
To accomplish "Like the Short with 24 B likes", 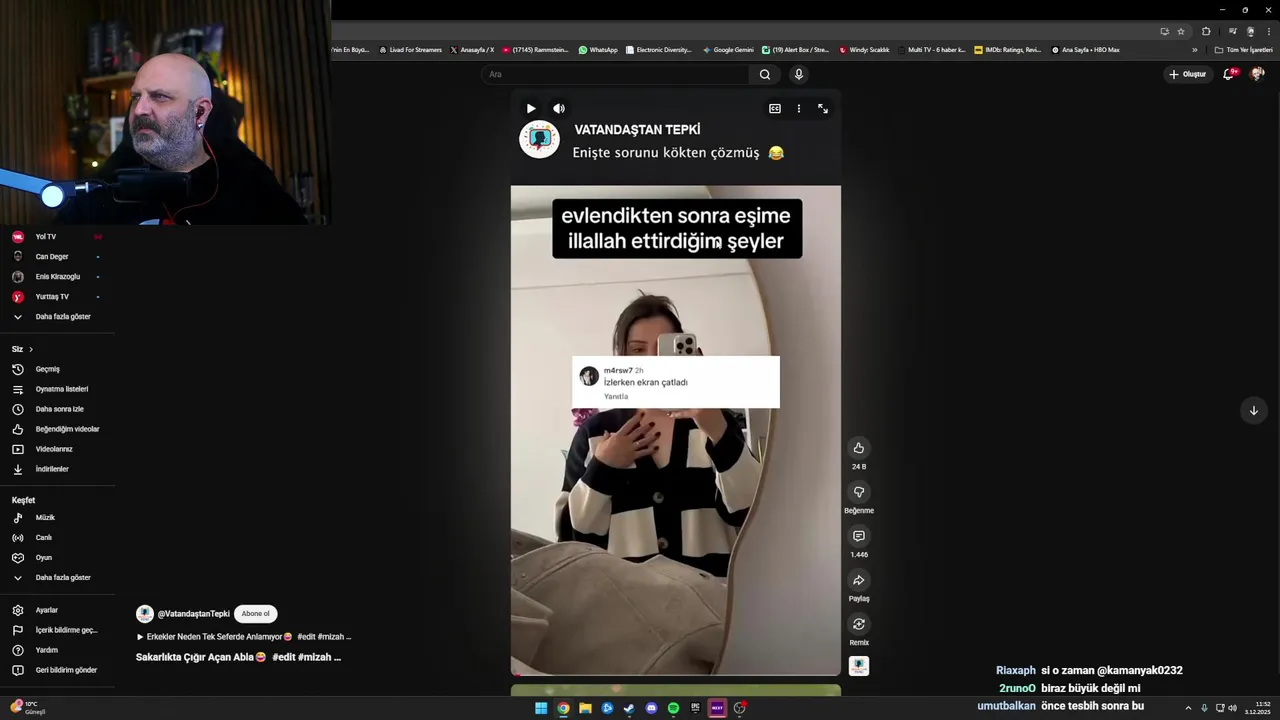I will (x=858, y=448).
